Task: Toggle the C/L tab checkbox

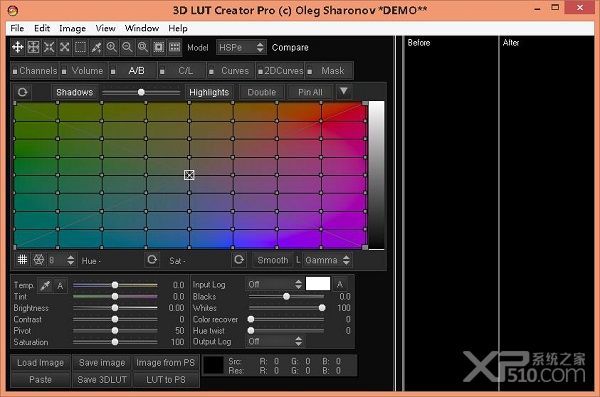Action: (x=162, y=71)
